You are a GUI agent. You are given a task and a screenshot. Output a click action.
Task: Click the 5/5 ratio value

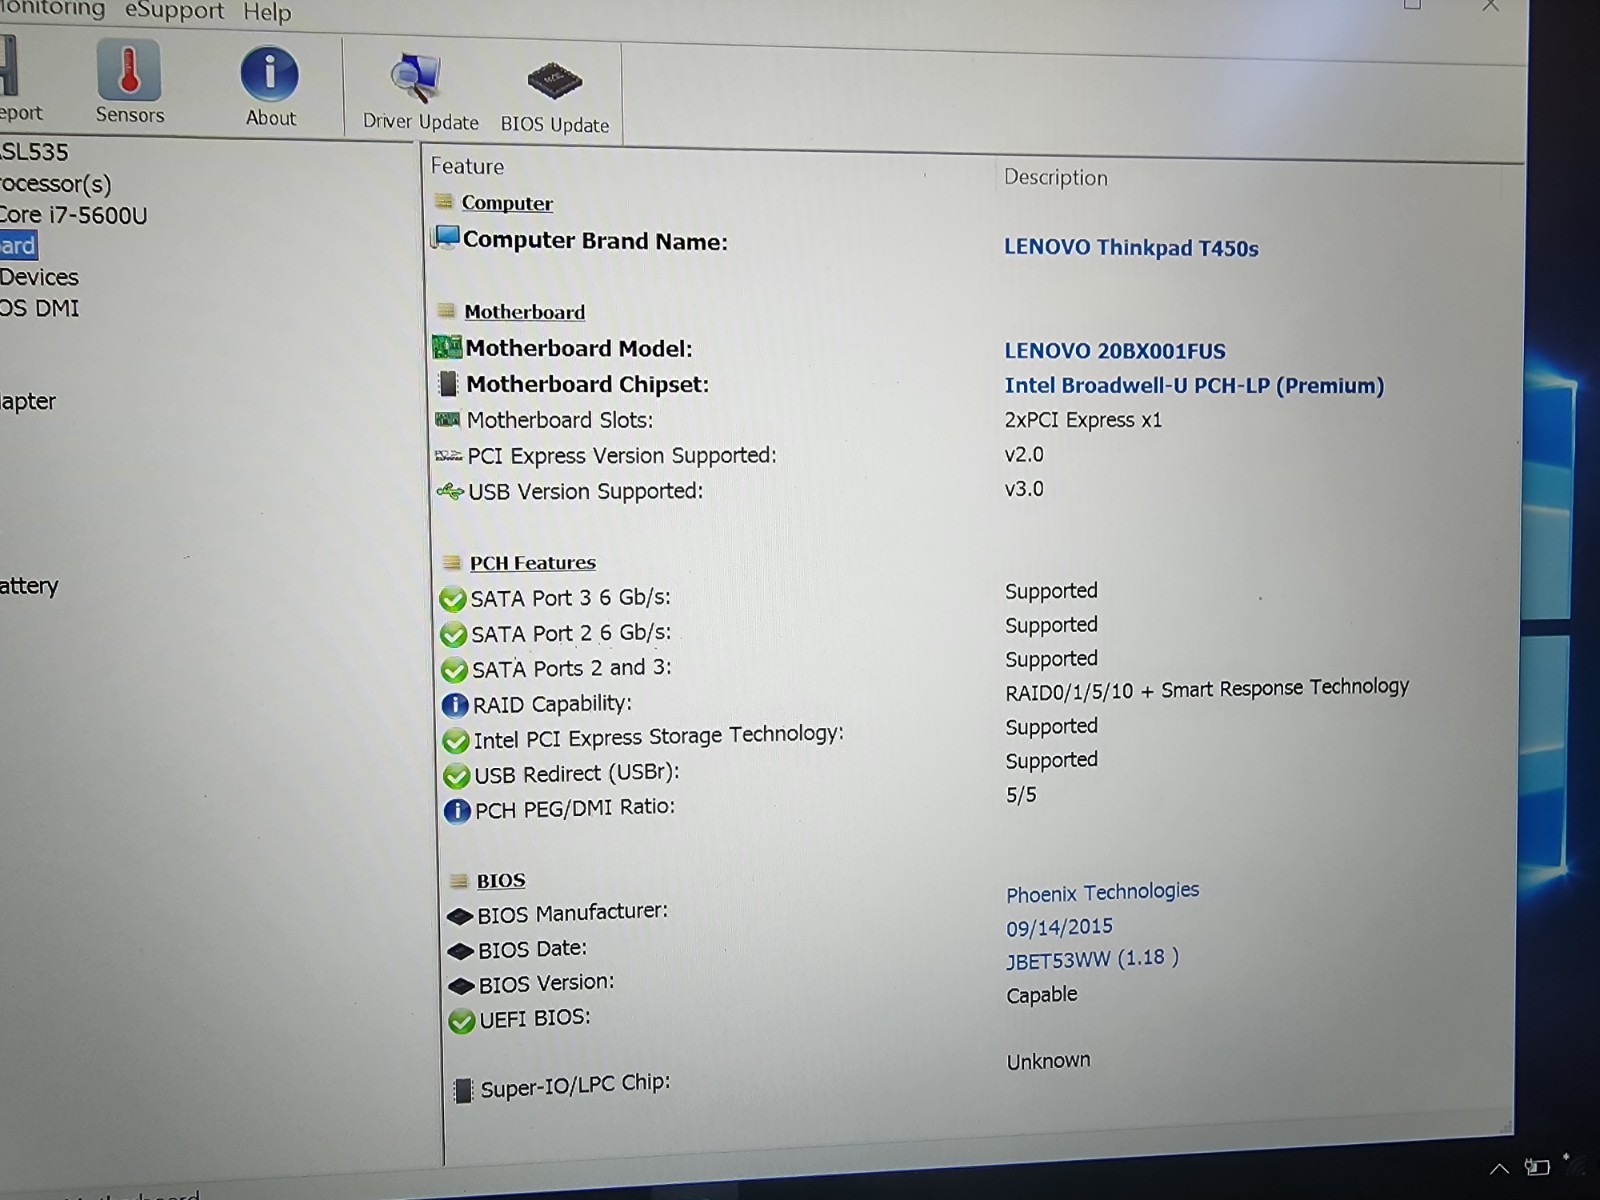click(x=1021, y=795)
